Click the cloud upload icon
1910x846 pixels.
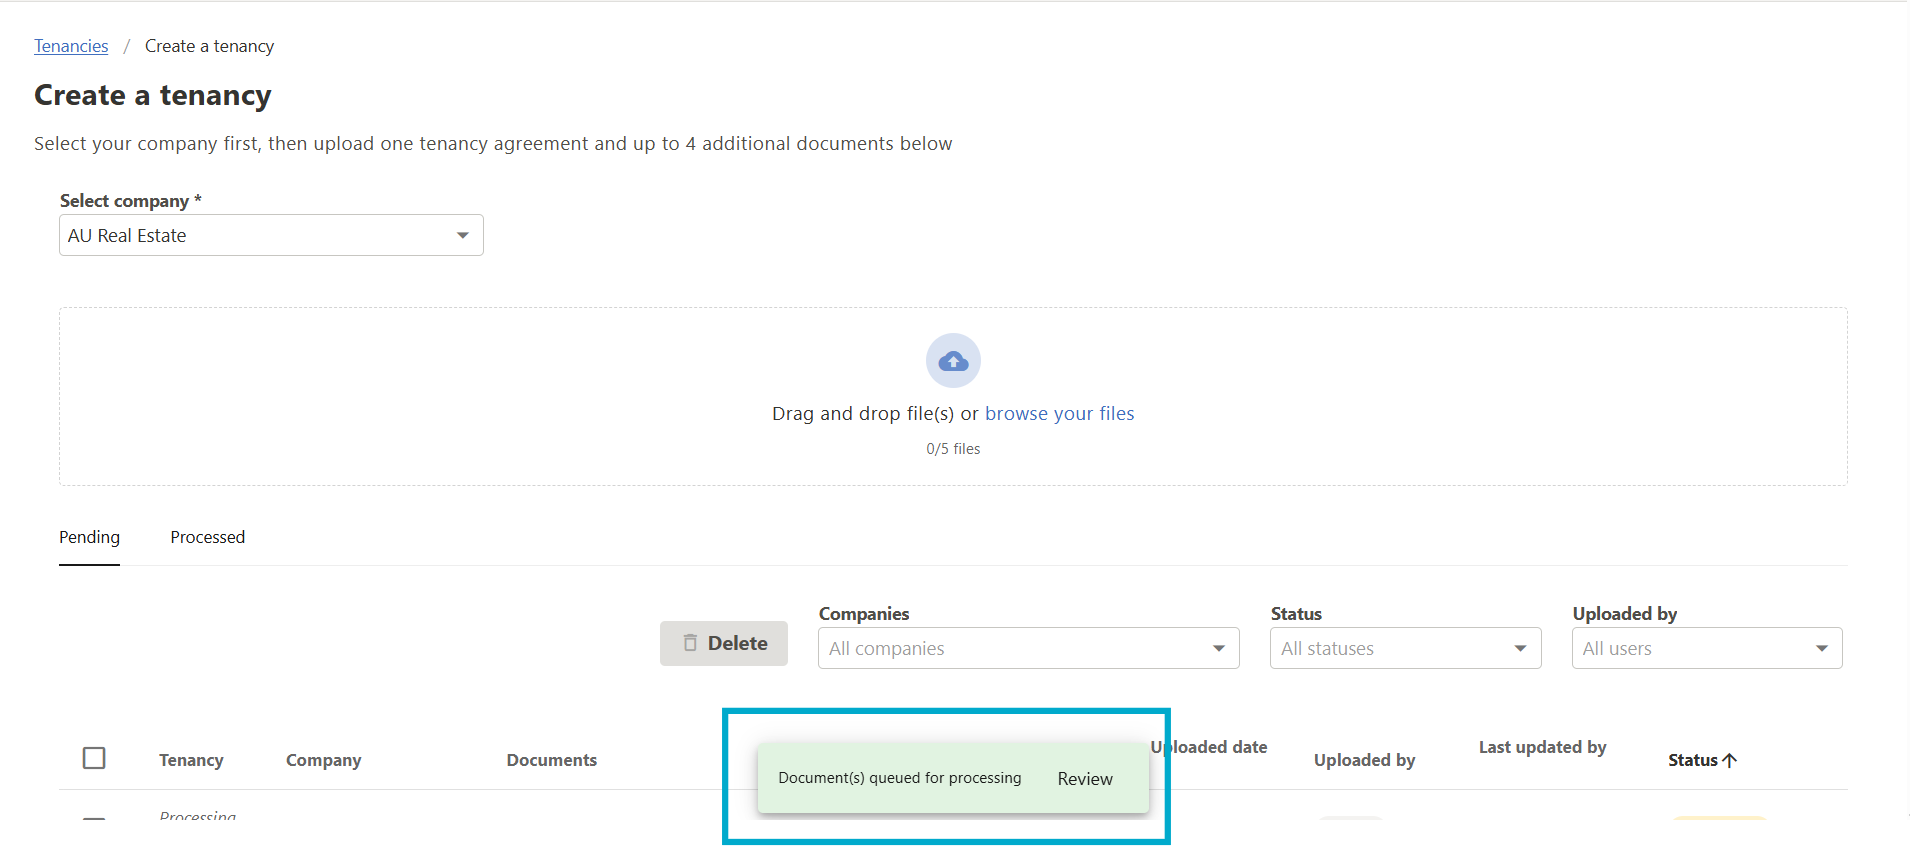coord(953,361)
